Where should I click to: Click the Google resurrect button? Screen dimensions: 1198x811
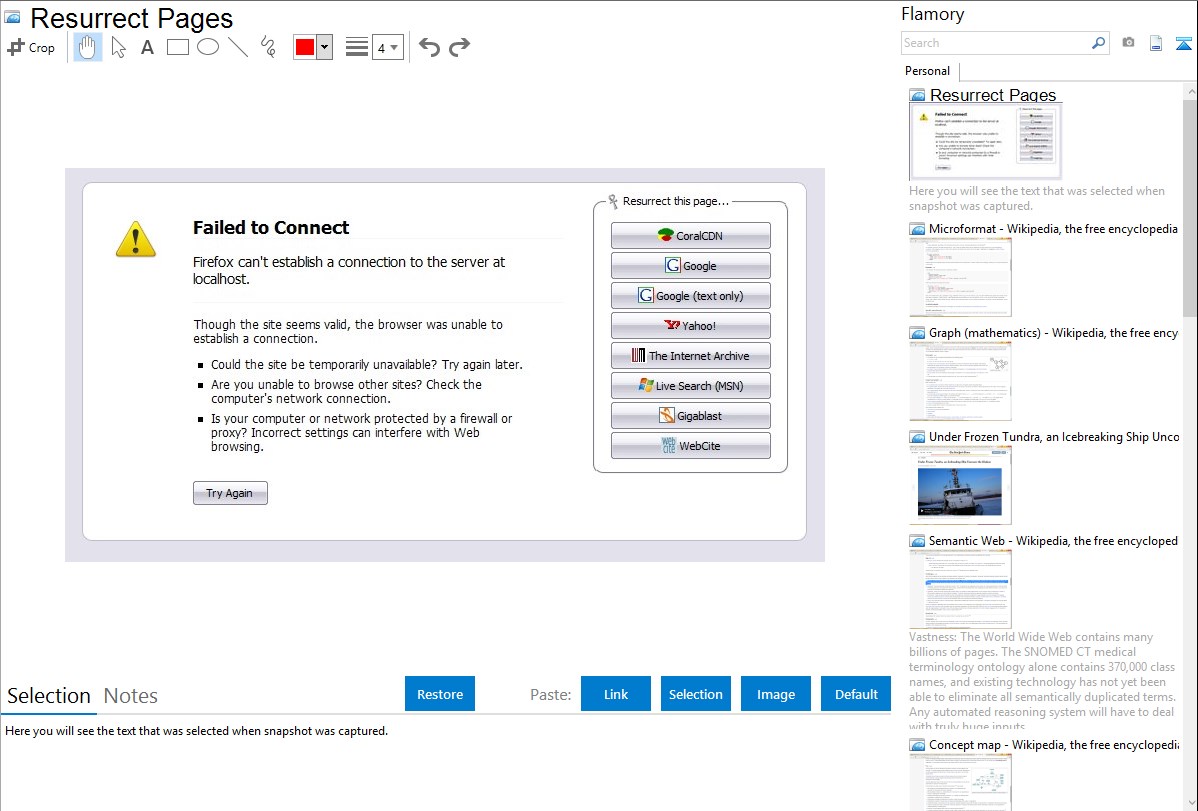(x=691, y=265)
